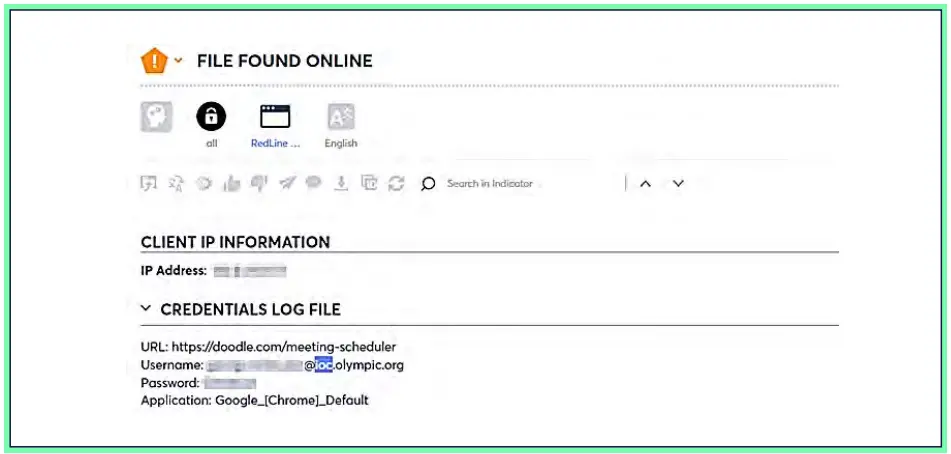Select the black padlock icon labeled all
951x454 pixels.
pyautogui.click(x=211, y=116)
